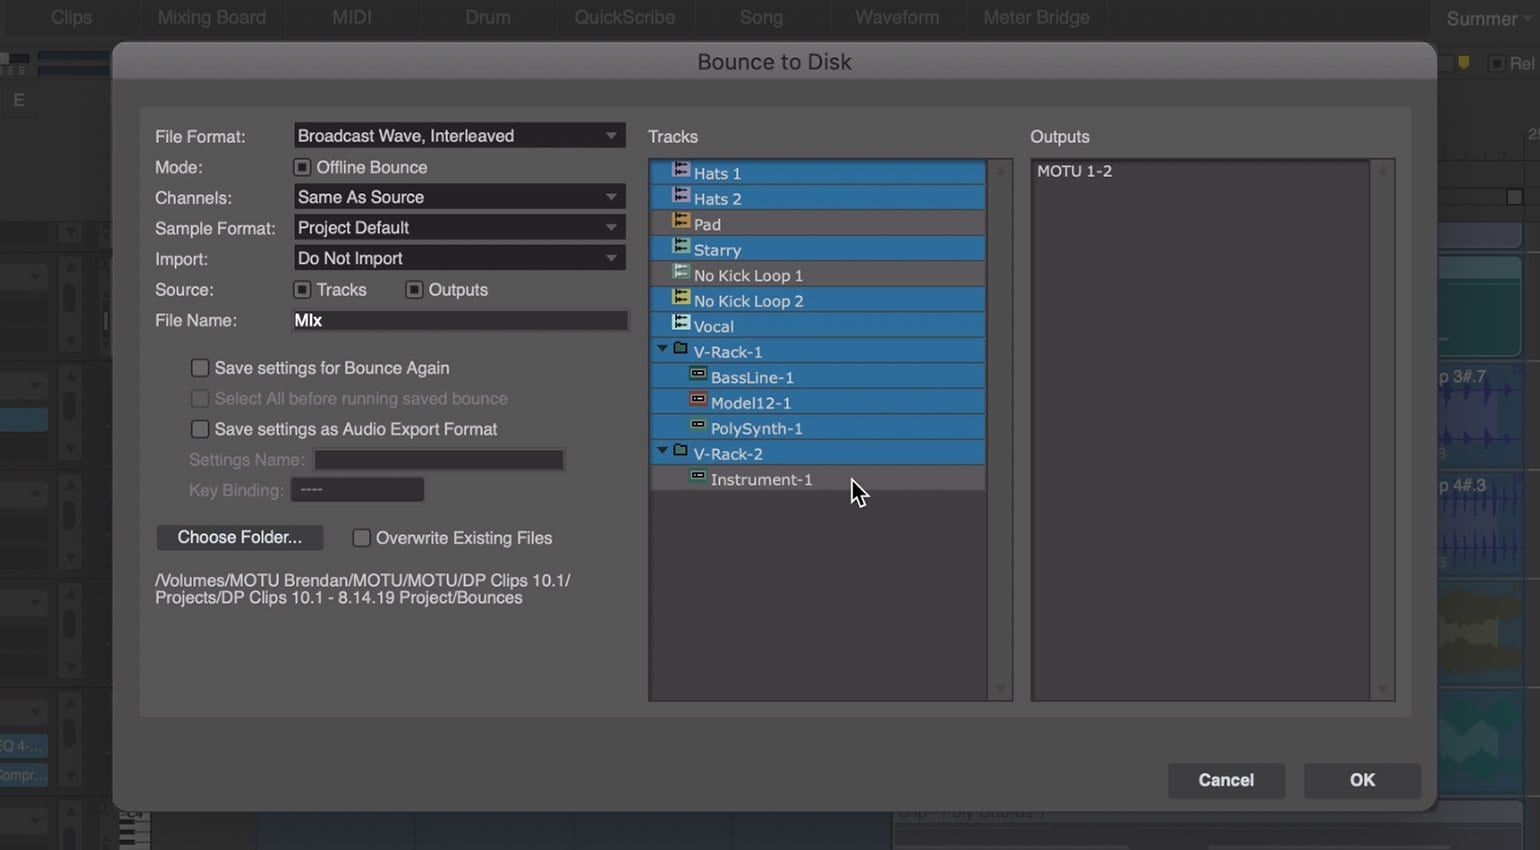Viewport: 1540px width, 850px height.
Task: Click the No Kick Loop 2 track icon
Action: point(681,299)
